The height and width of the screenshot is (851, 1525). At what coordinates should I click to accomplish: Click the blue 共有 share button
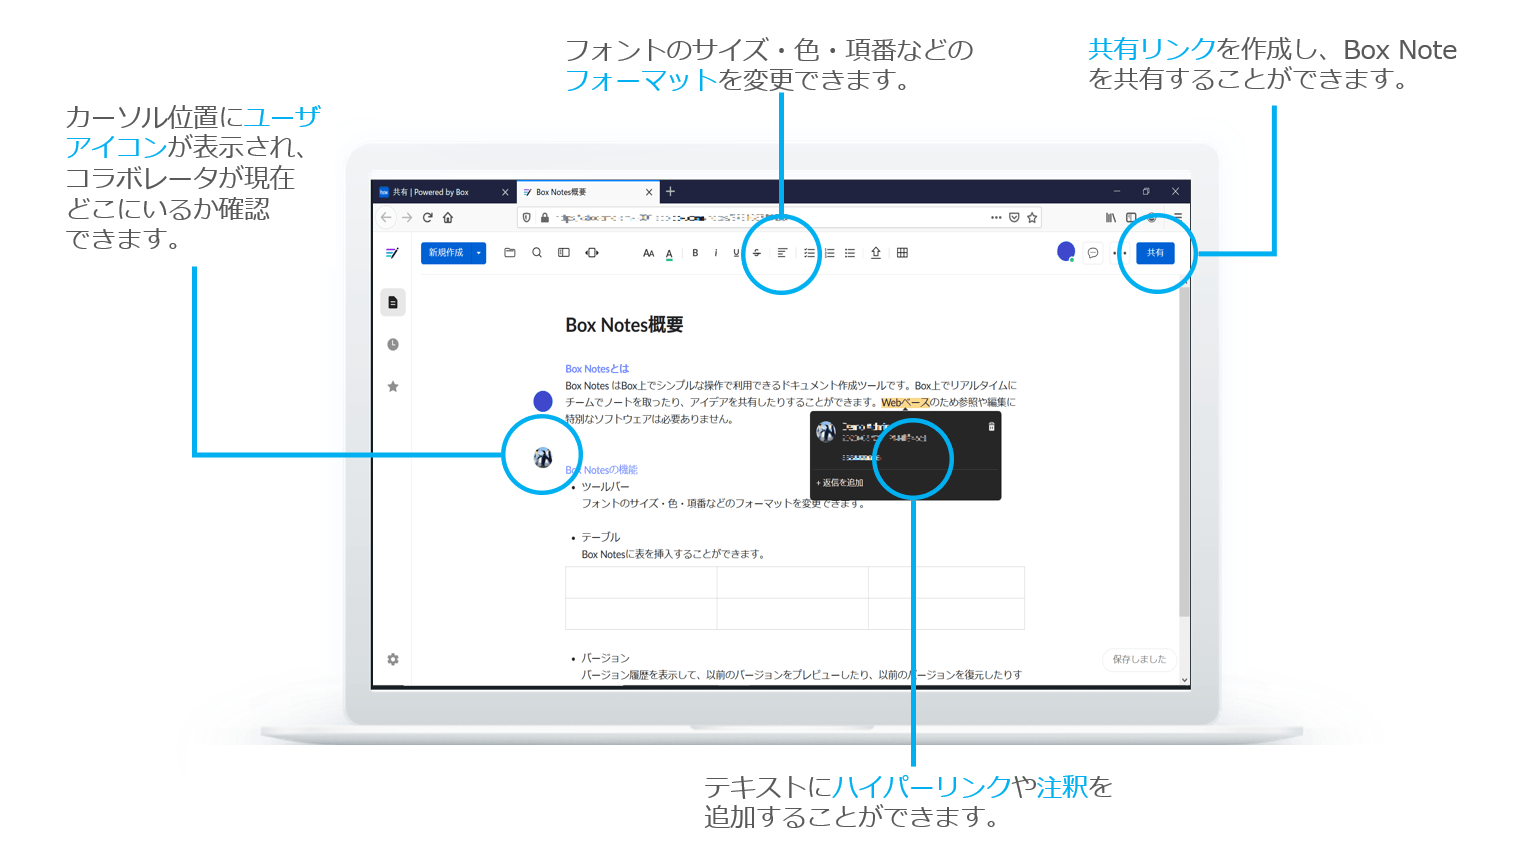pyautogui.click(x=1155, y=252)
